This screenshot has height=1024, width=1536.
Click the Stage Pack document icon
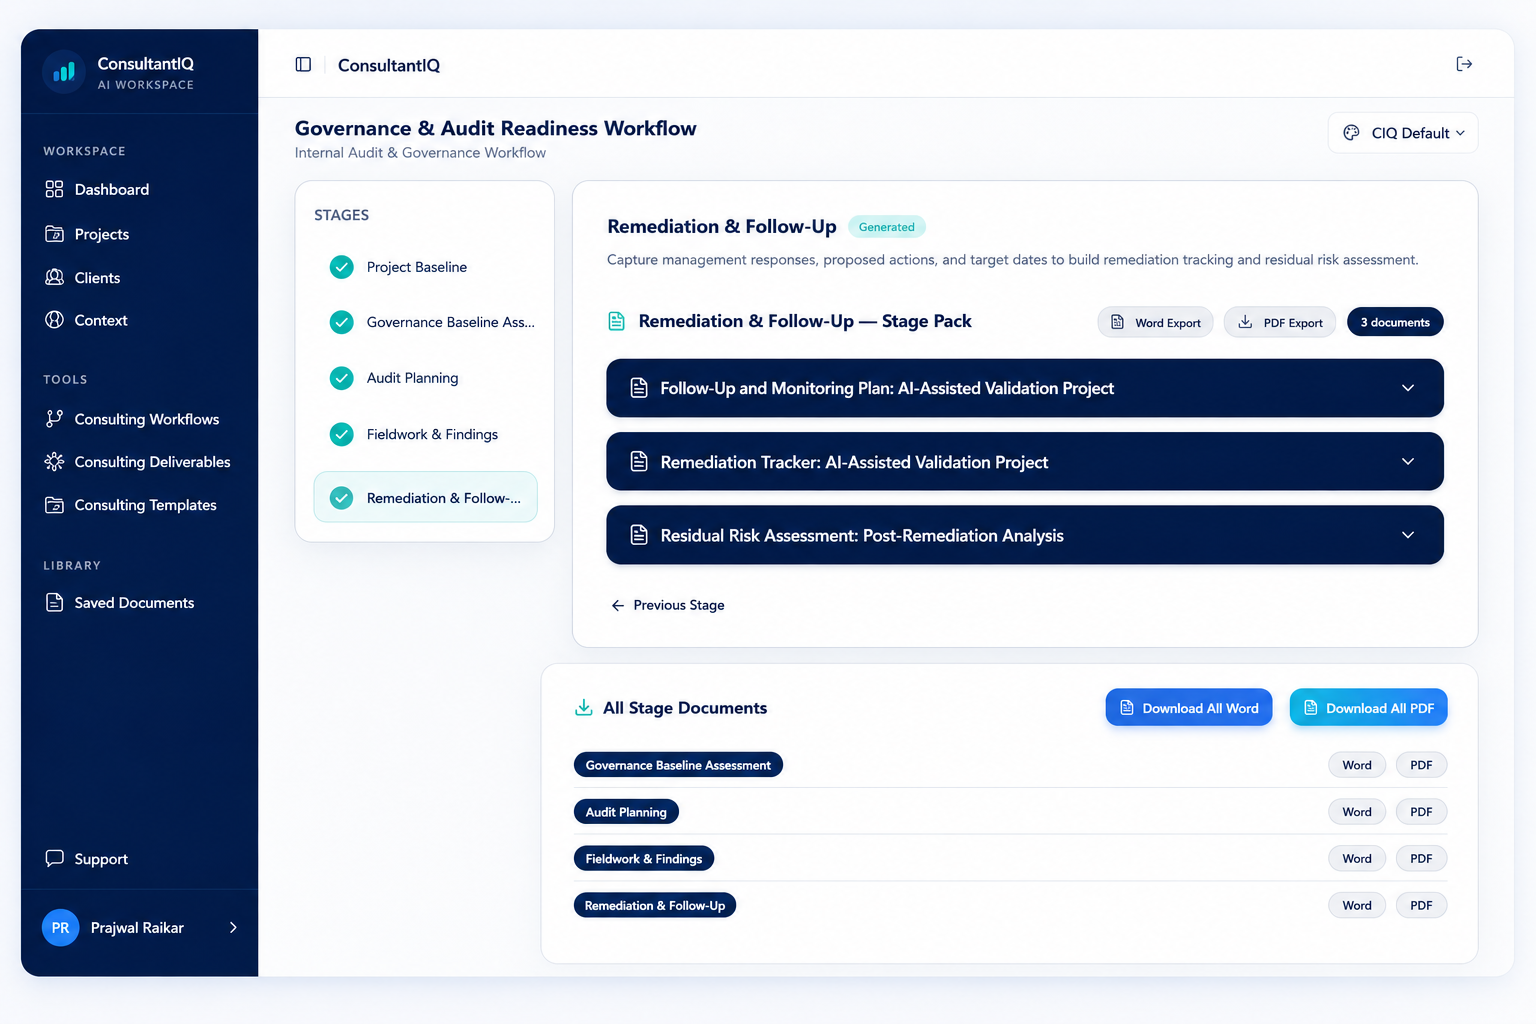tap(617, 321)
